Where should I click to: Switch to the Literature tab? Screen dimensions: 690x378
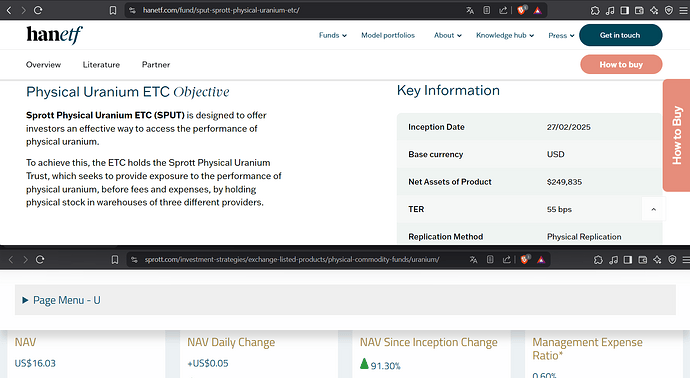[101, 65]
